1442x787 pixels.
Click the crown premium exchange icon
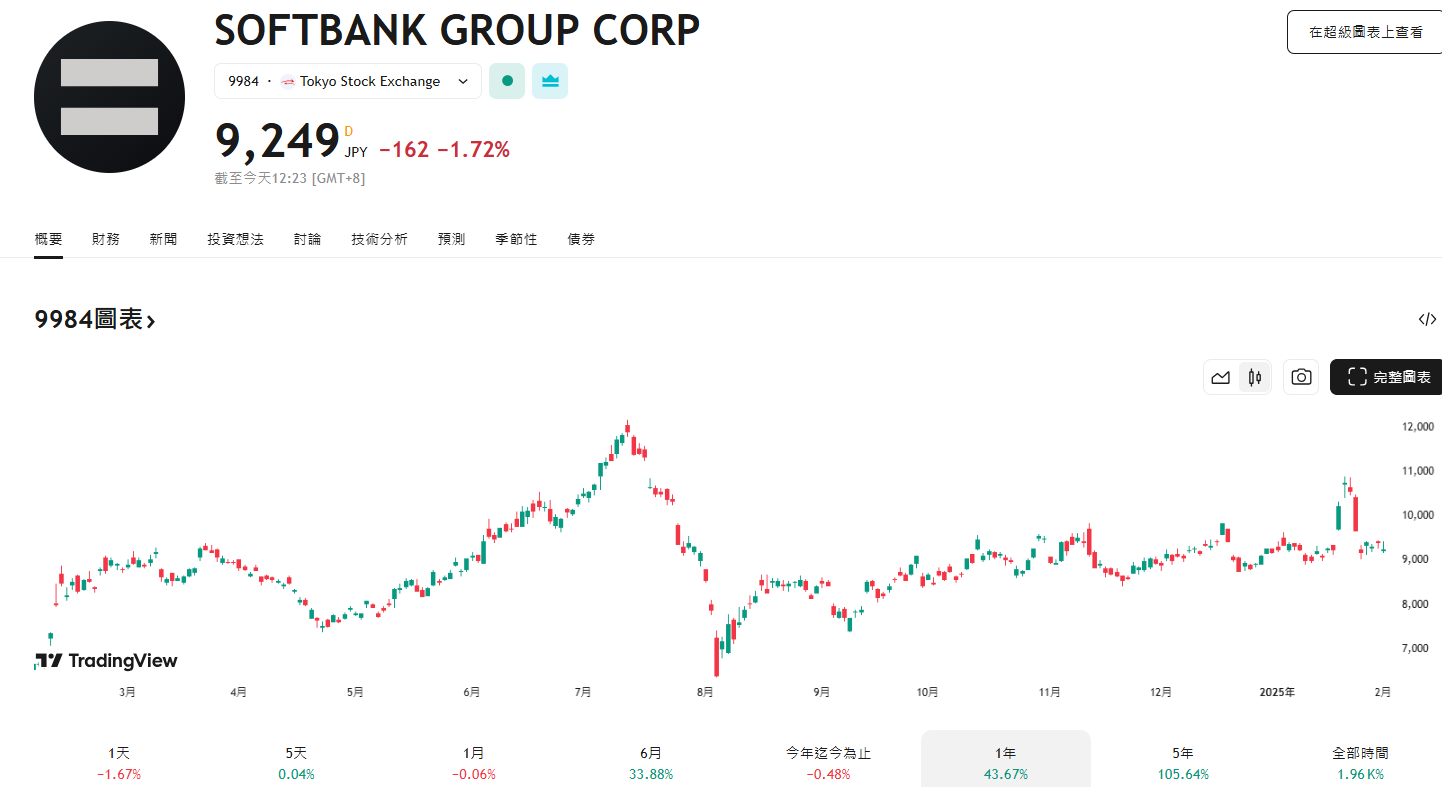tap(549, 81)
